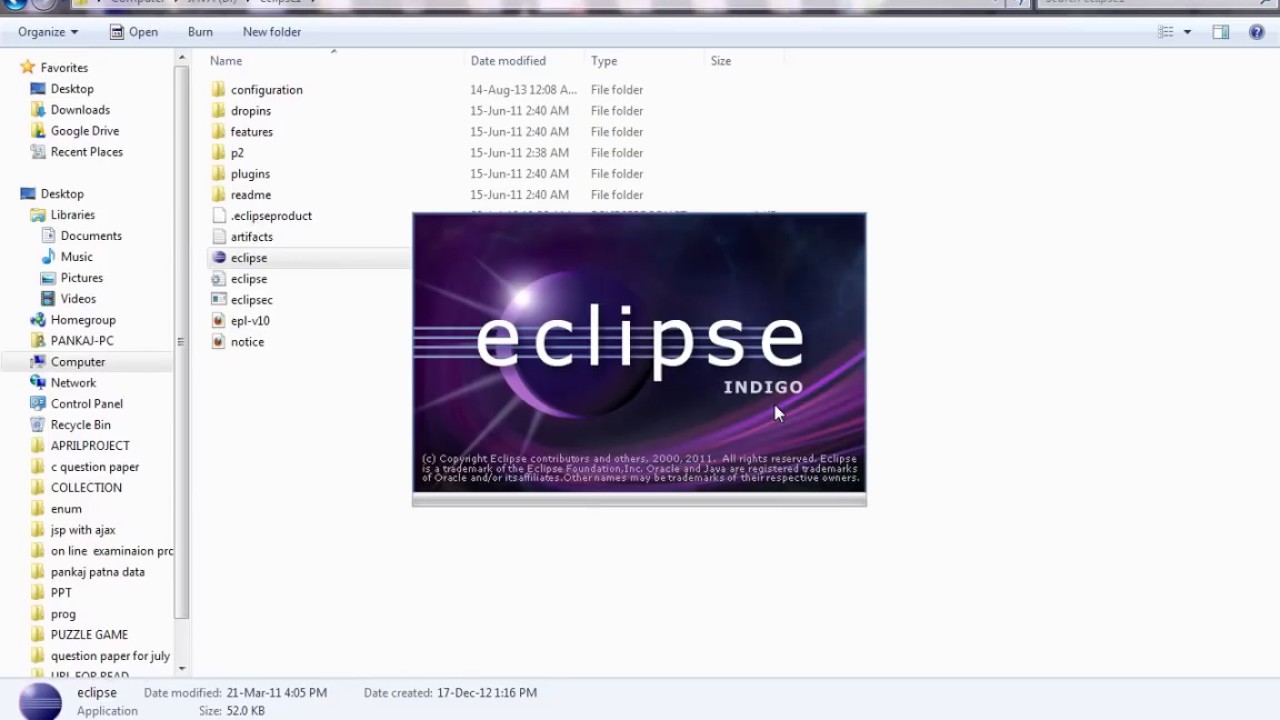Select the readme folder icon
Screen dimensions: 1280x720
click(x=220, y=194)
